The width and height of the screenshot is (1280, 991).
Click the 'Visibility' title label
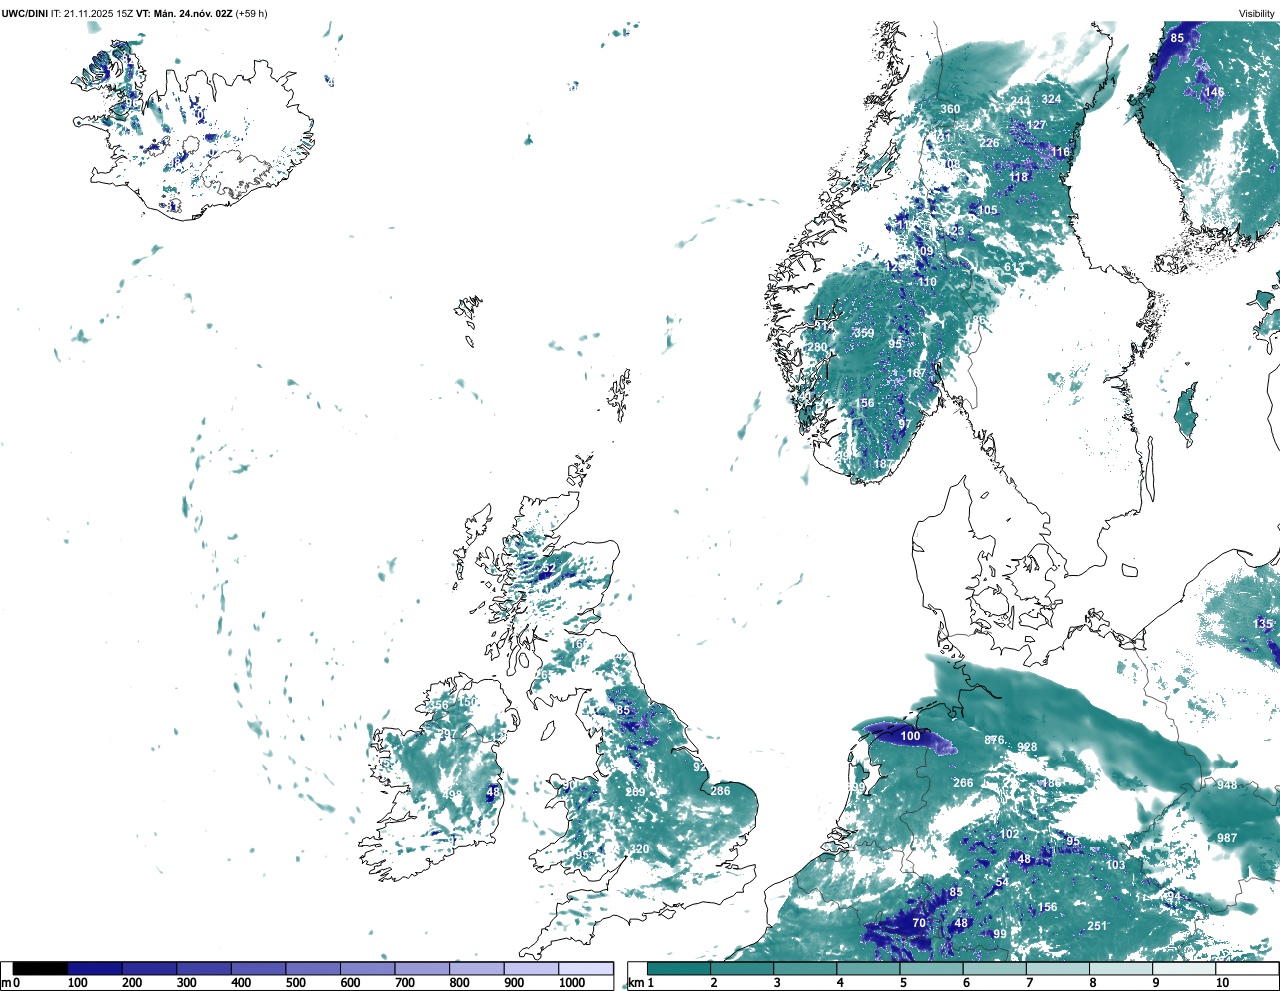(x=1257, y=13)
